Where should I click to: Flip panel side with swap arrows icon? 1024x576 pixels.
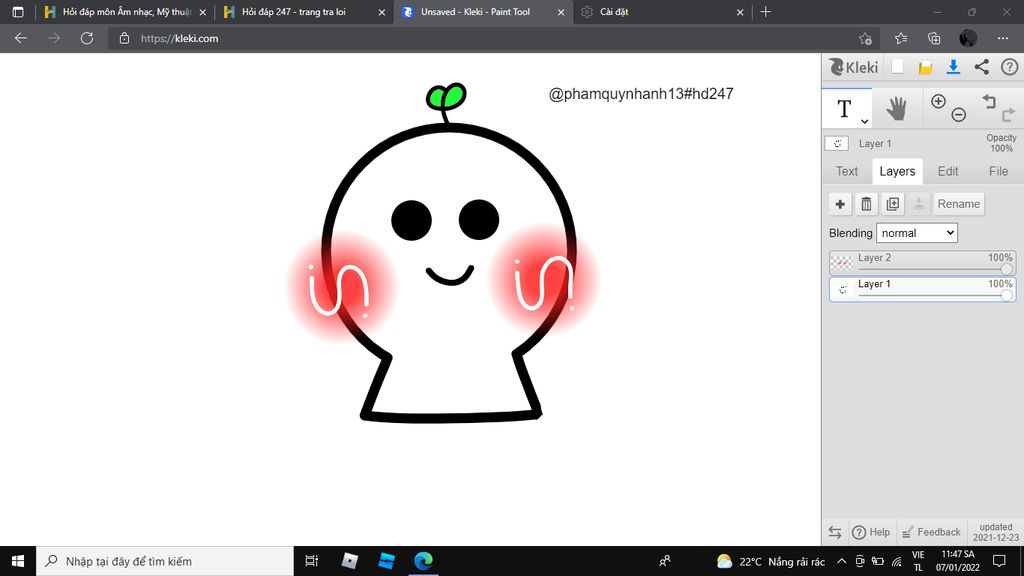point(835,532)
